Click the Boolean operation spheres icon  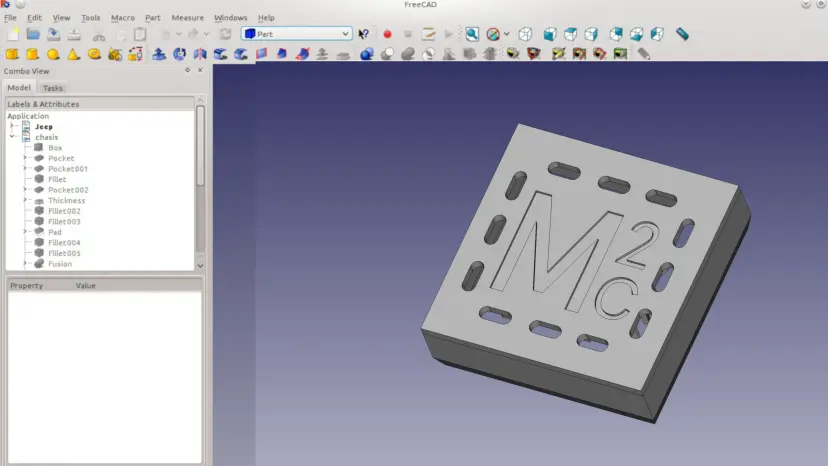pyautogui.click(x=366, y=54)
